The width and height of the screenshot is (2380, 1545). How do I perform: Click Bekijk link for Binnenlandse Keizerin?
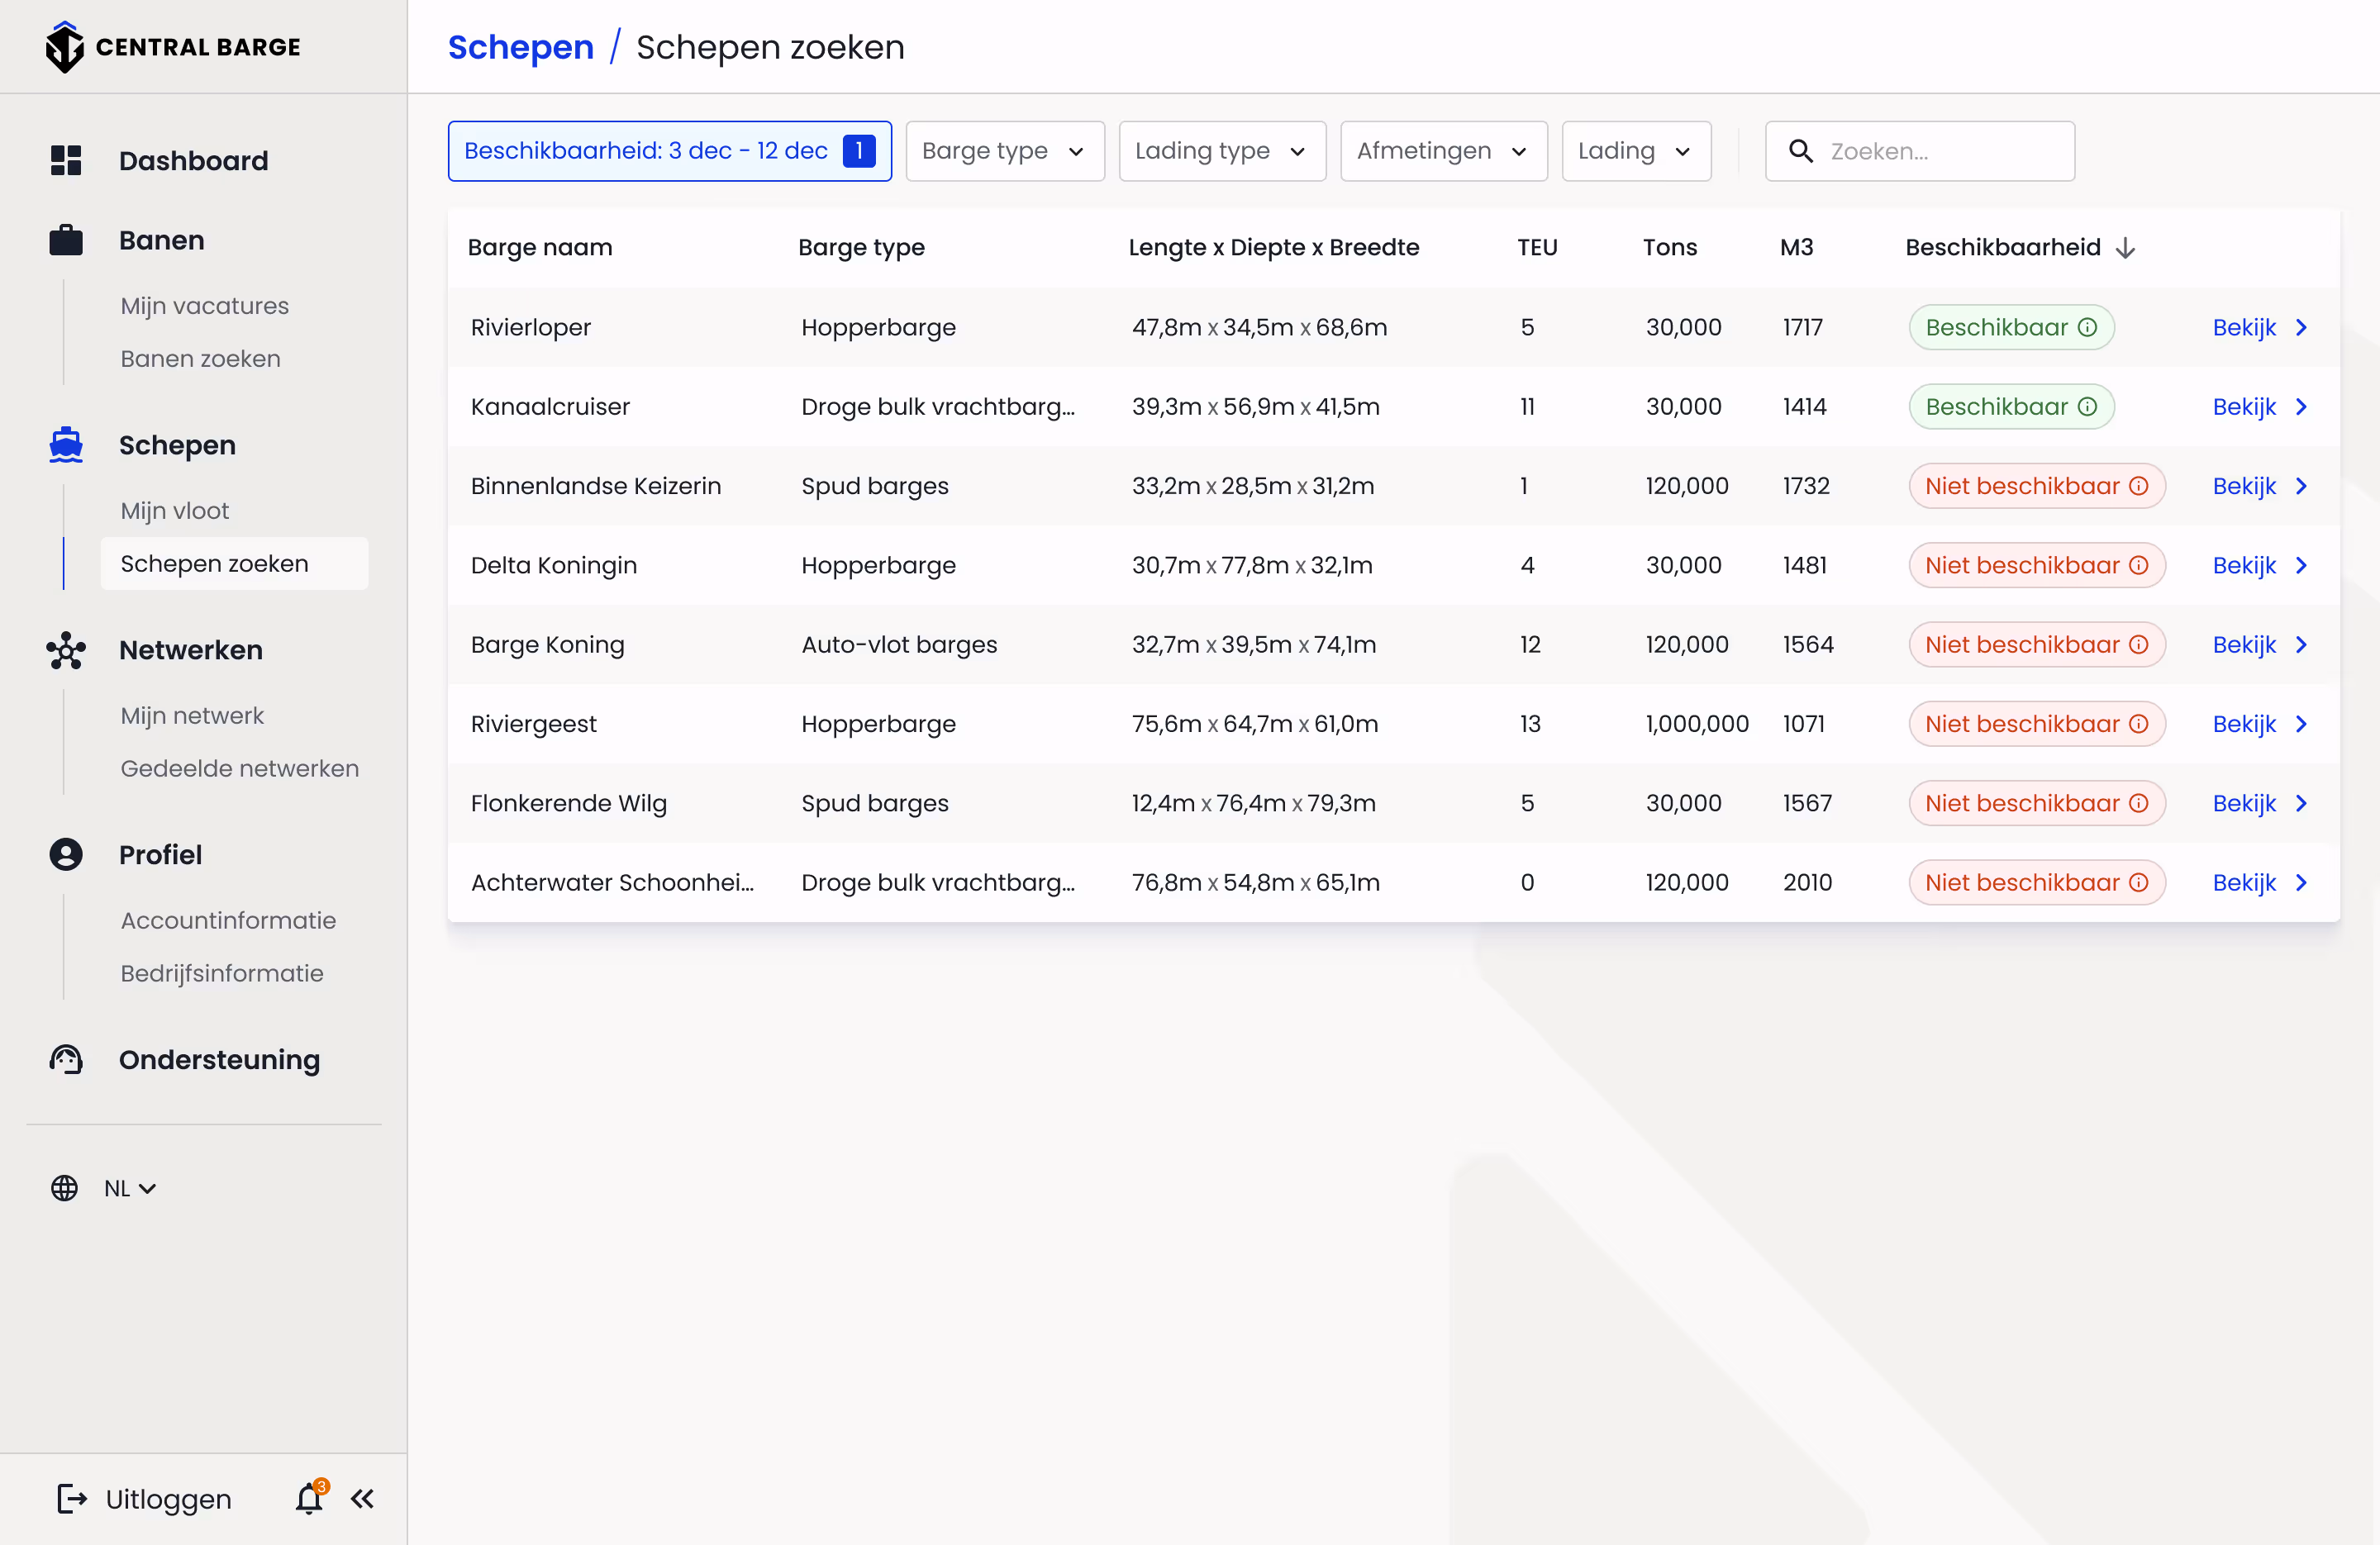pos(2244,486)
